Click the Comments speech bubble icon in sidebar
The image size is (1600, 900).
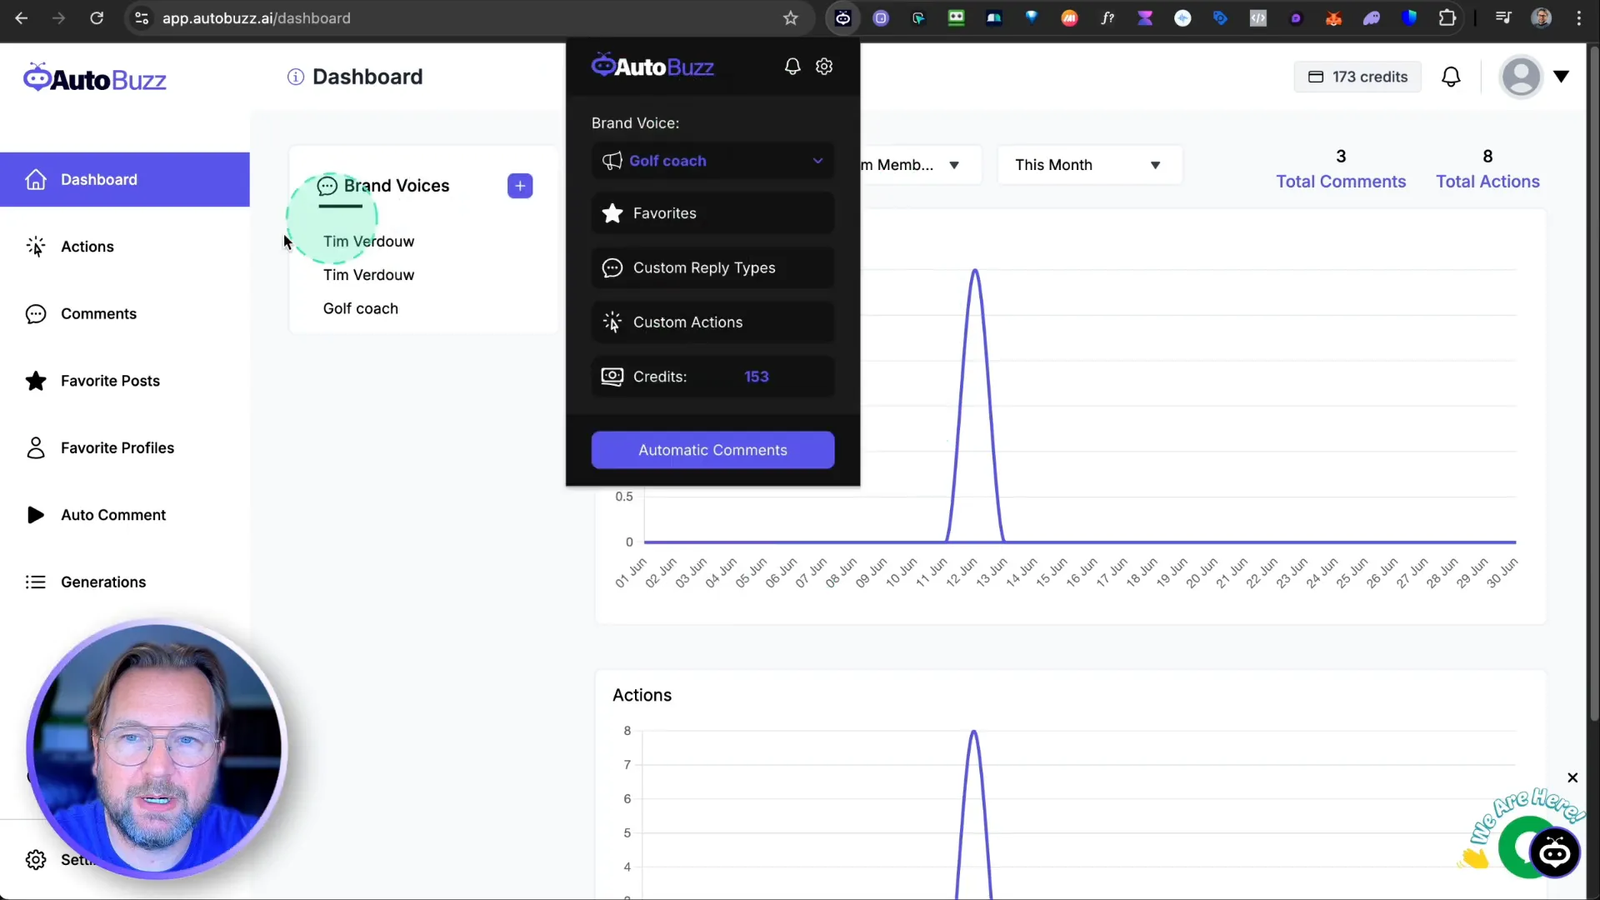tap(36, 314)
